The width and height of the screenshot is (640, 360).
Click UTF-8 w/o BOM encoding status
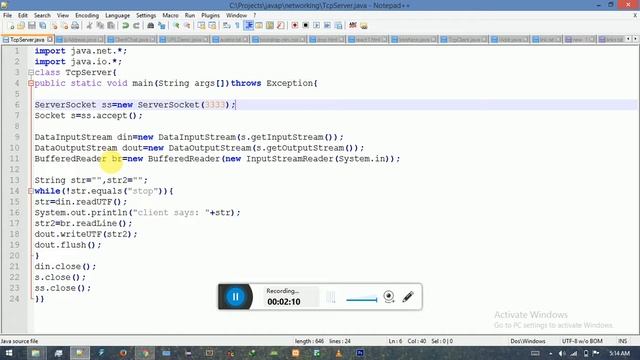click(582, 341)
